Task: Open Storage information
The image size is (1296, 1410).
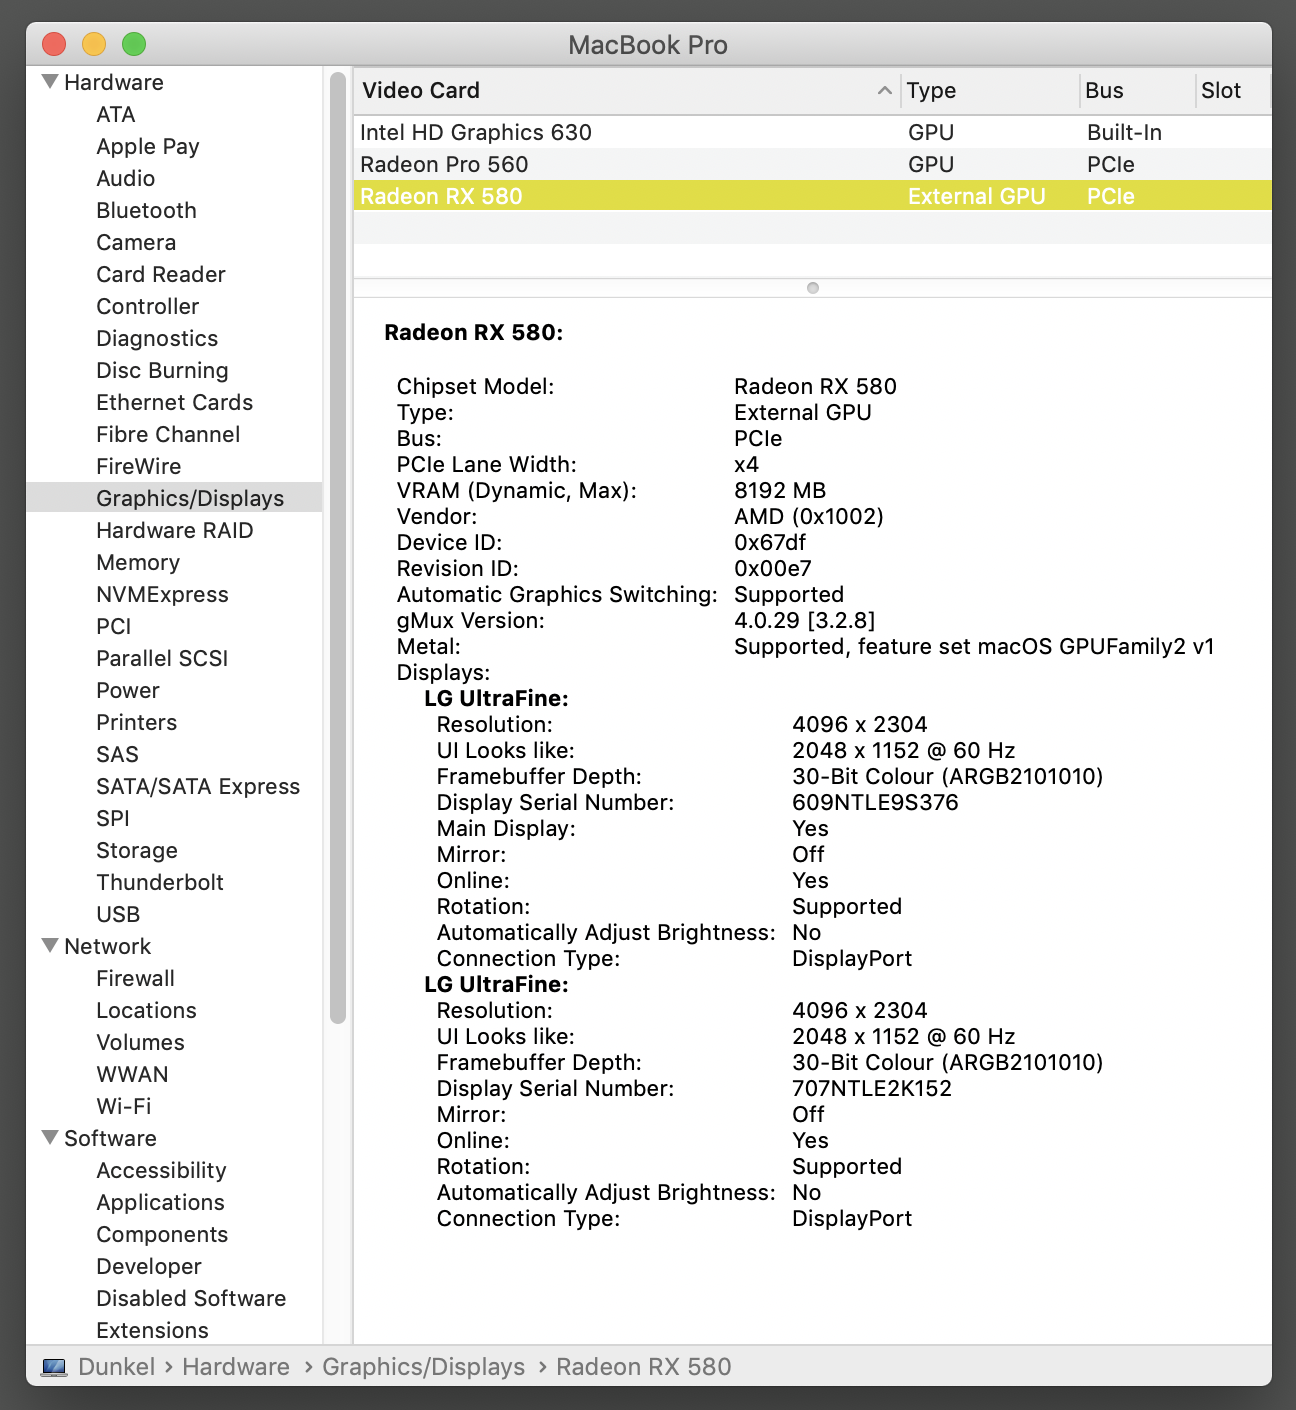Action: 137,850
